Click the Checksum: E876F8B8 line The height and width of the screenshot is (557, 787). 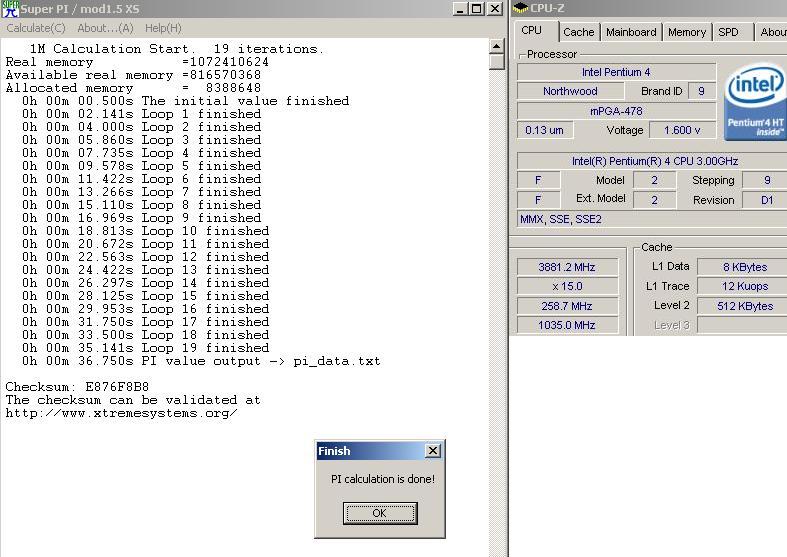coord(77,387)
